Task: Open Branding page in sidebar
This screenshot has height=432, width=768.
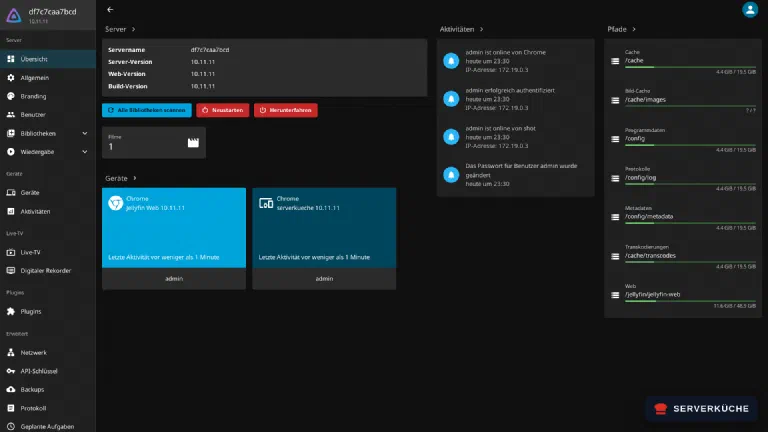Action: [48, 96]
